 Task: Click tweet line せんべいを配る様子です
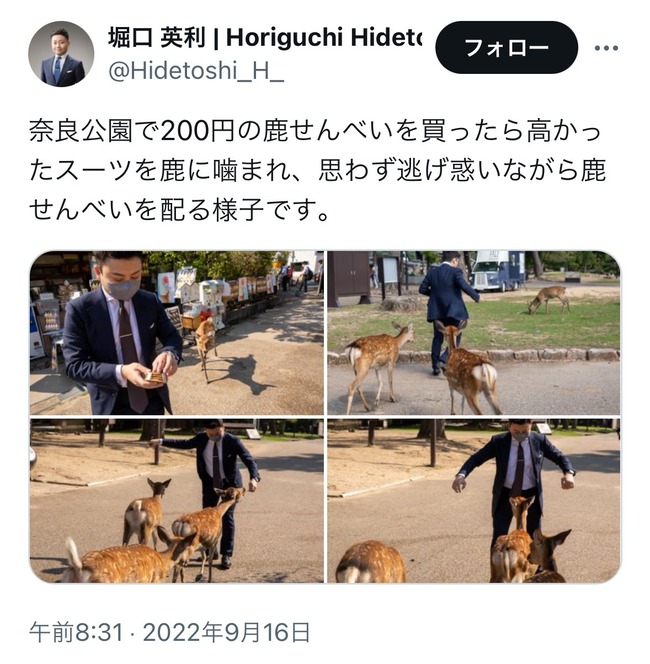pos(180,209)
